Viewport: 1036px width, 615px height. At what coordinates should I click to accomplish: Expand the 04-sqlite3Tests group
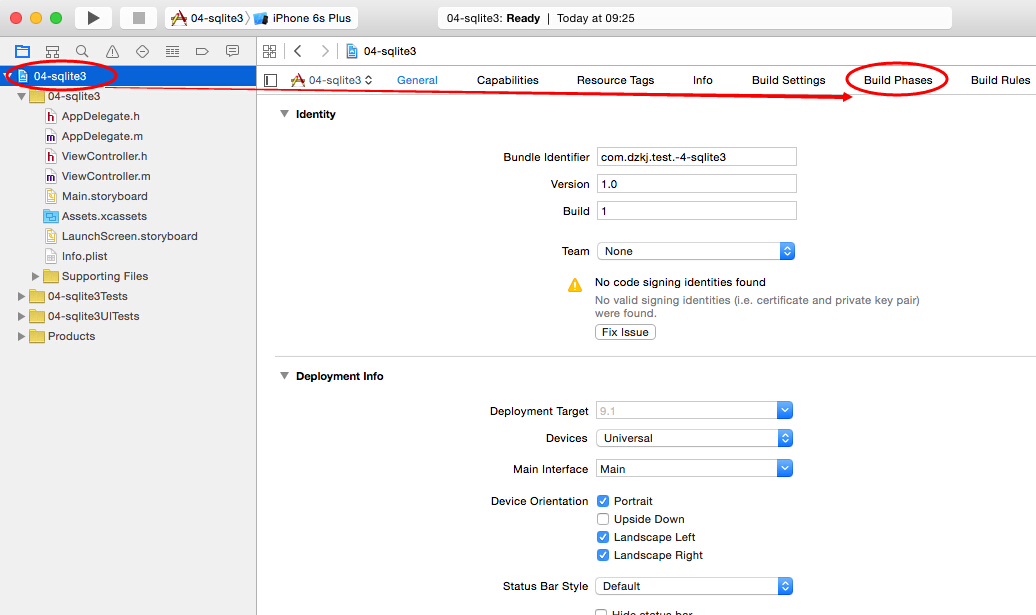point(21,296)
